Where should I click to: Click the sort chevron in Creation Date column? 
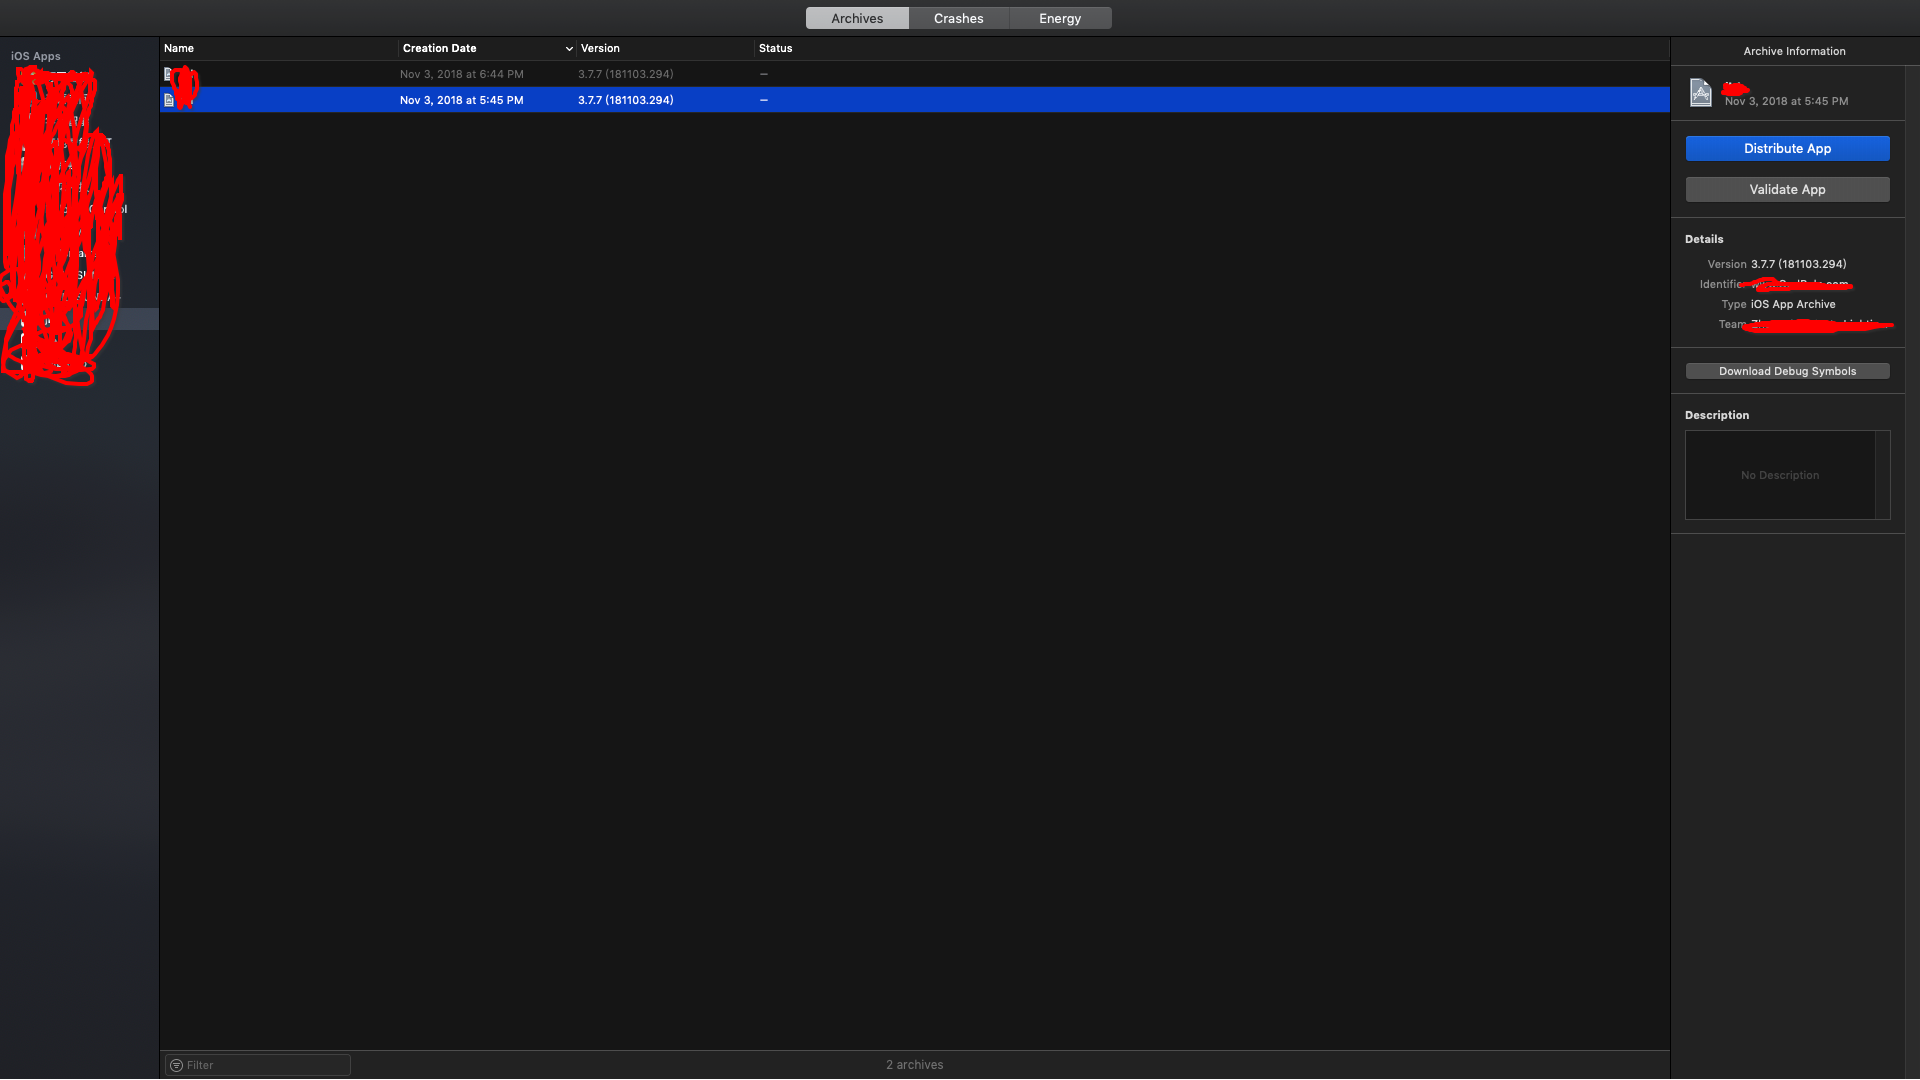tap(569, 48)
